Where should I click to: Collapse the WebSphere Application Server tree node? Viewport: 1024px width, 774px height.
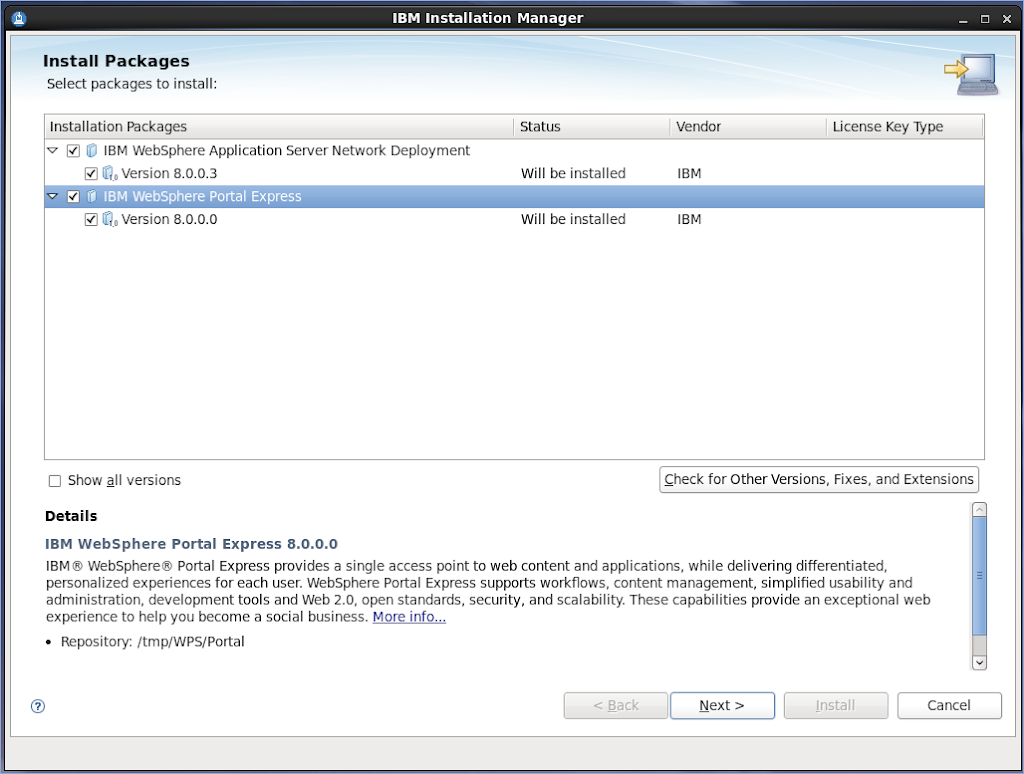click(x=53, y=151)
